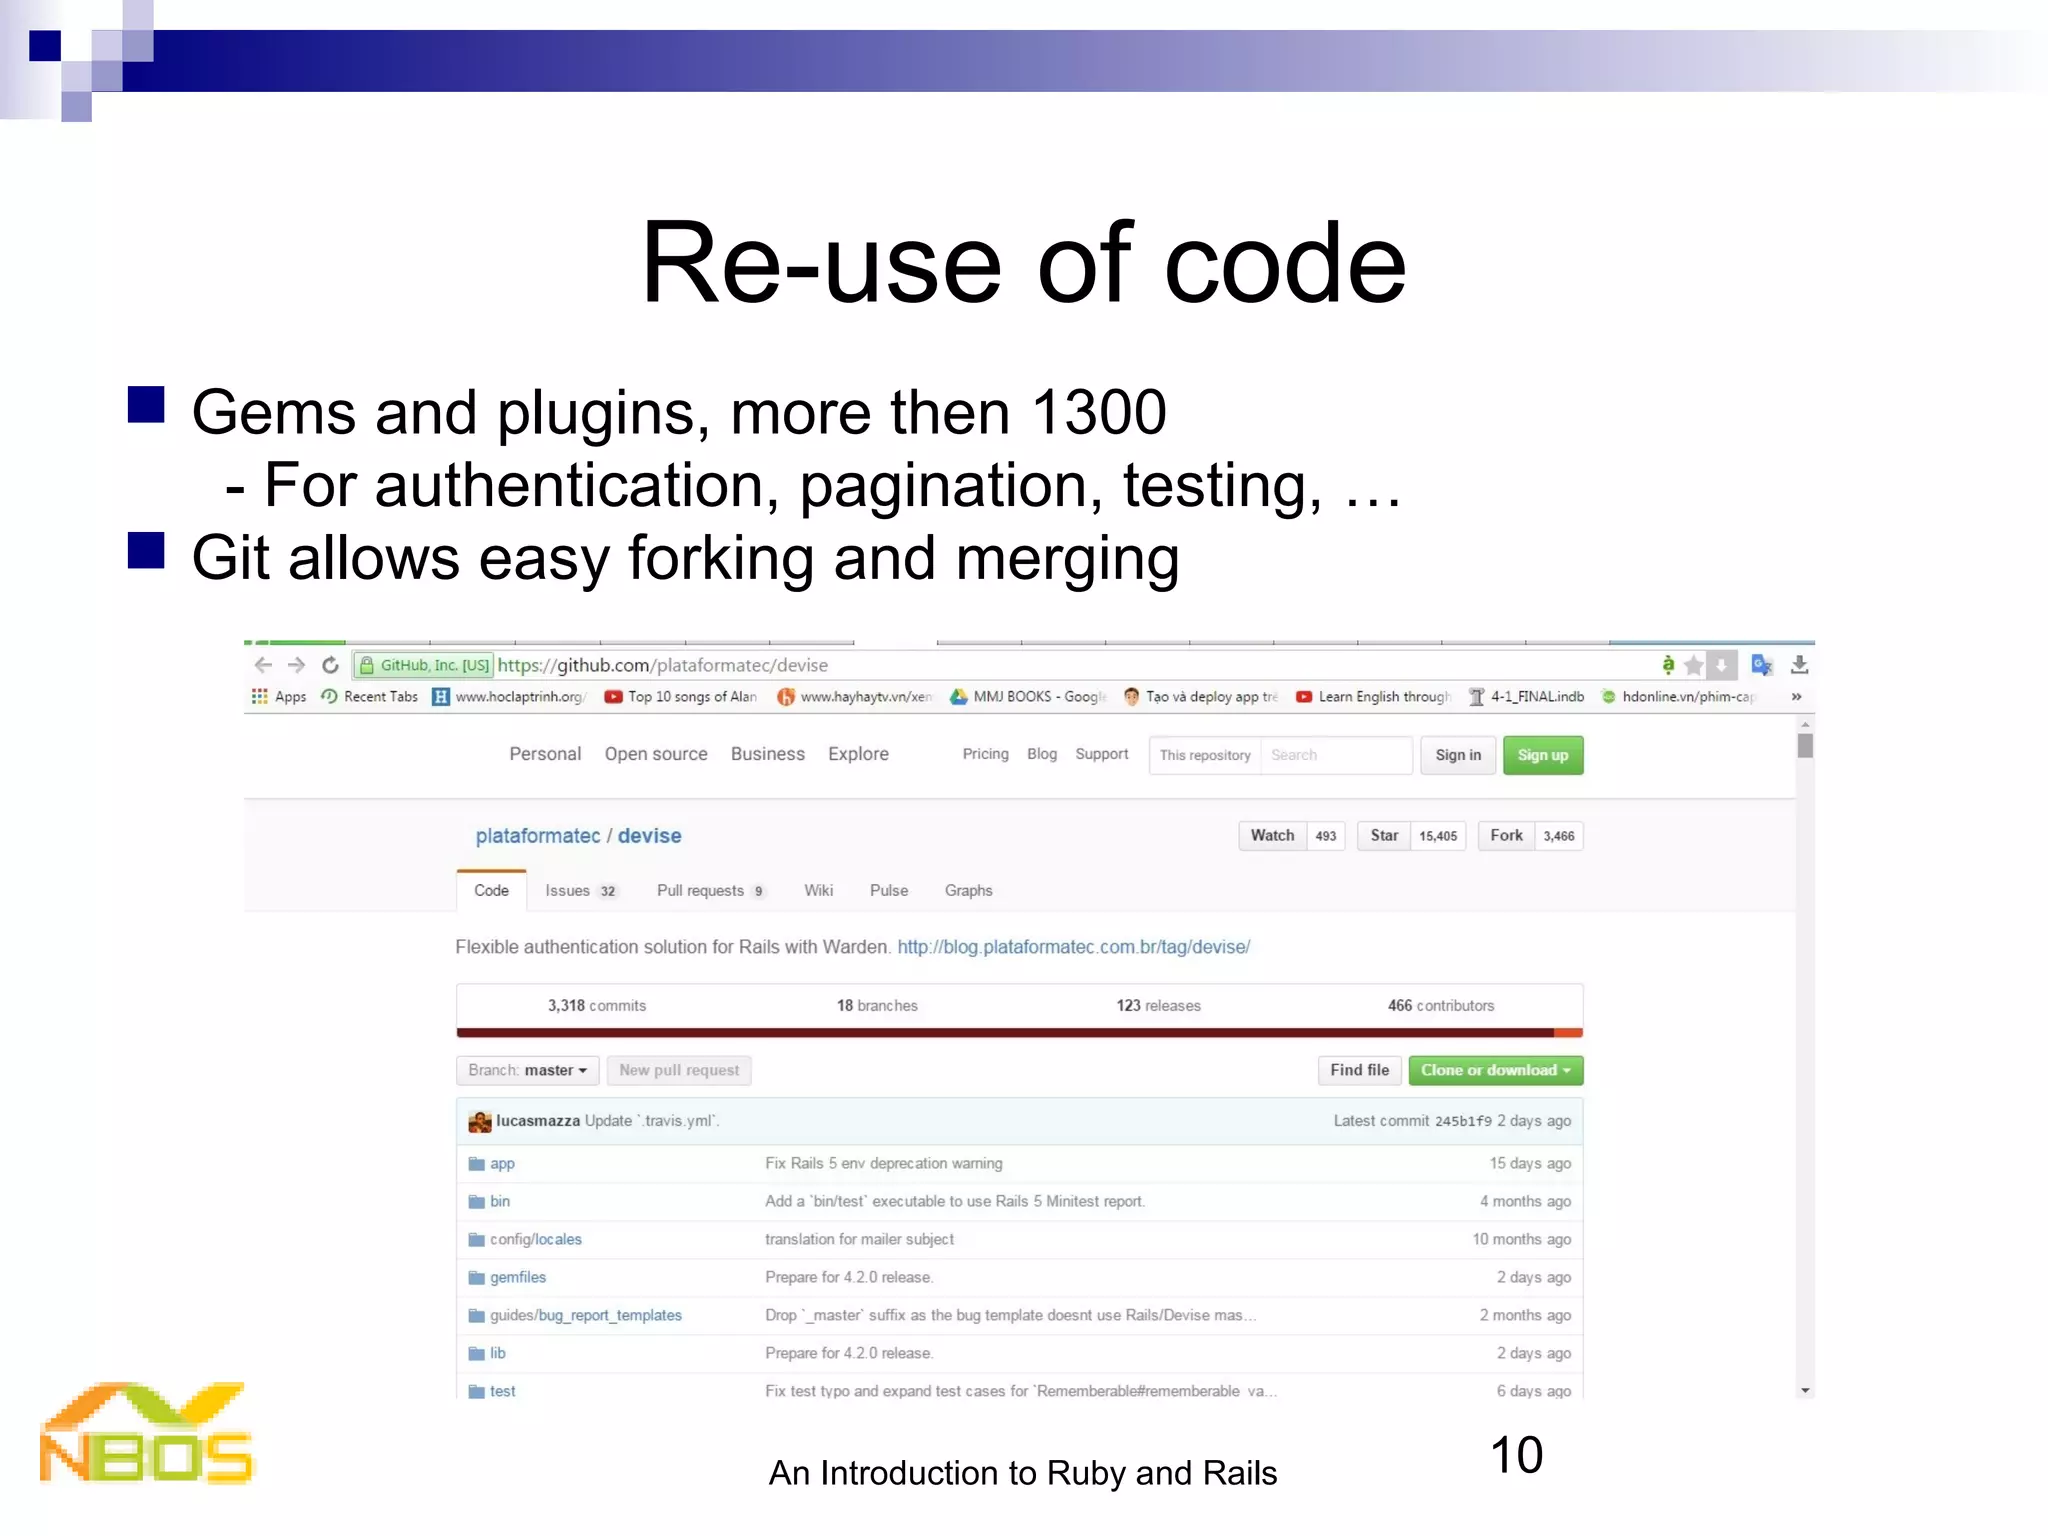Click the green Sign up button
Image resolution: width=2048 pixels, height=1536 pixels.
click(x=1543, y=755)
